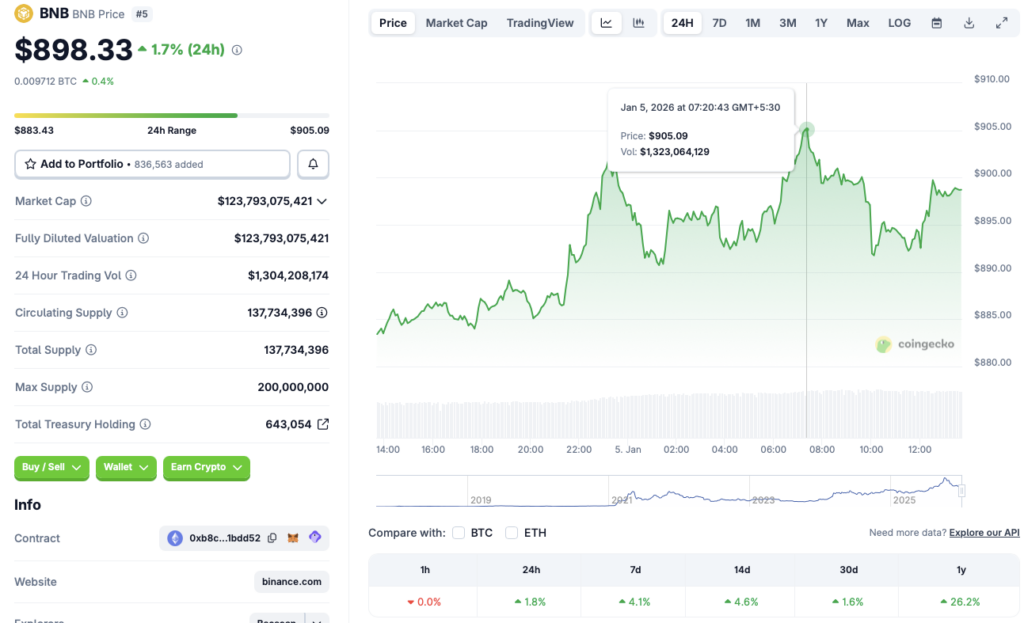Switch to the candlestick chart icon

[x=640, y=22]
